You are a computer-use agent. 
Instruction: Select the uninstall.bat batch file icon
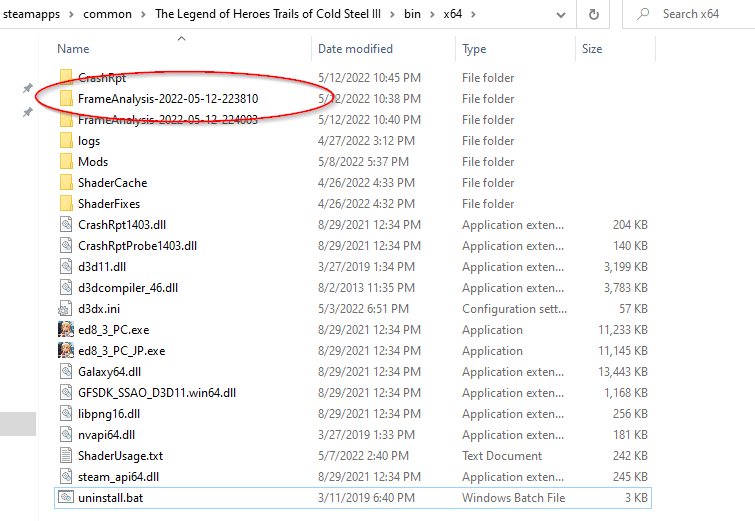click(66, 497)
